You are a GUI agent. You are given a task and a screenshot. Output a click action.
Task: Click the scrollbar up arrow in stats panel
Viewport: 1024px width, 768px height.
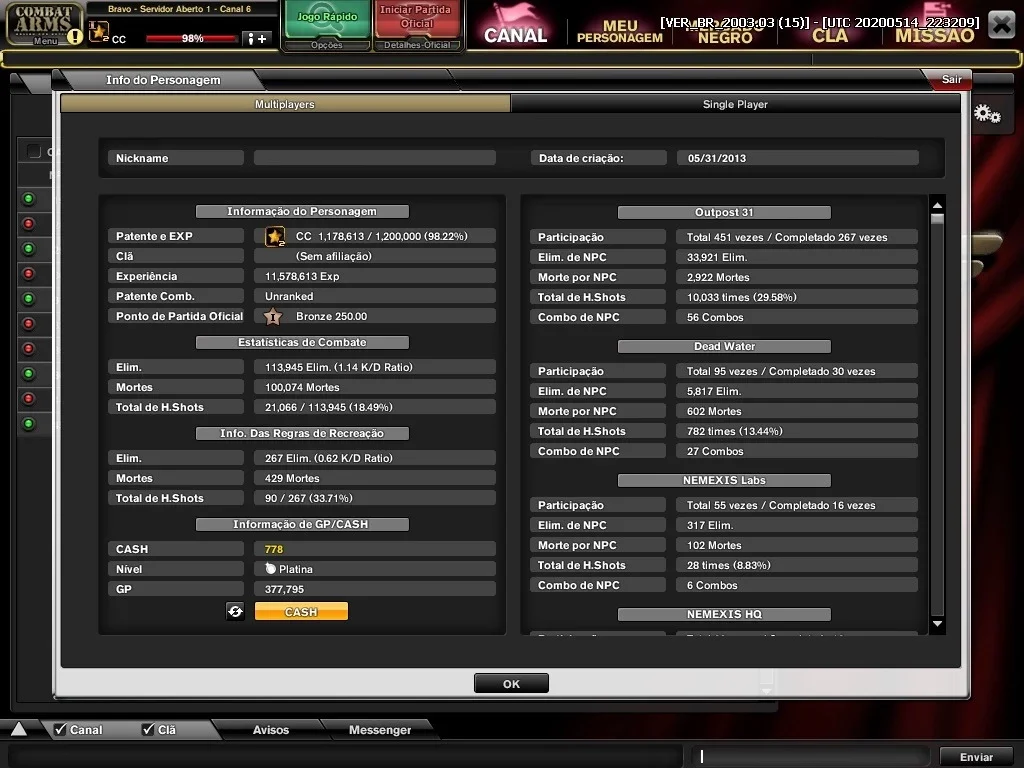click(x=937, y=205)
